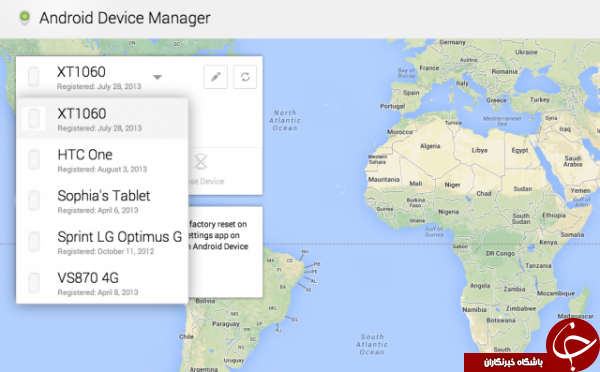
Task: Click the Sprint LG Optimus G icon
Action: click(34, 241)
